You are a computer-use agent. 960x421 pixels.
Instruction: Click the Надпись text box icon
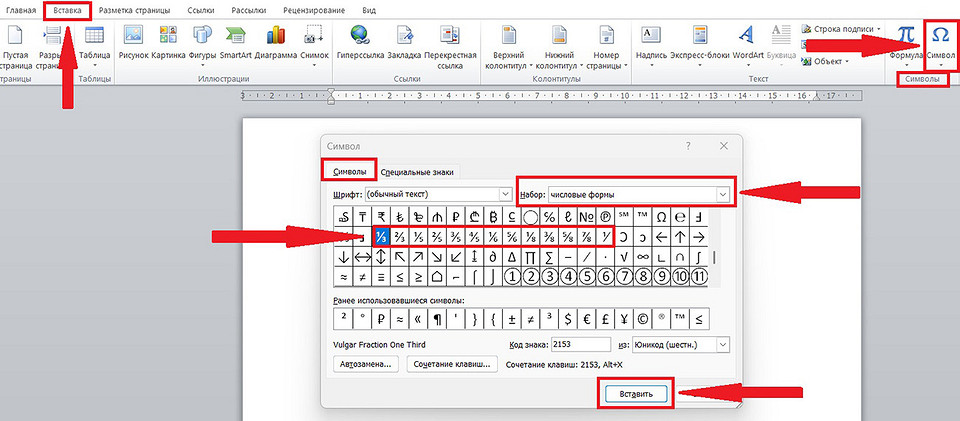tap(650, 38)
